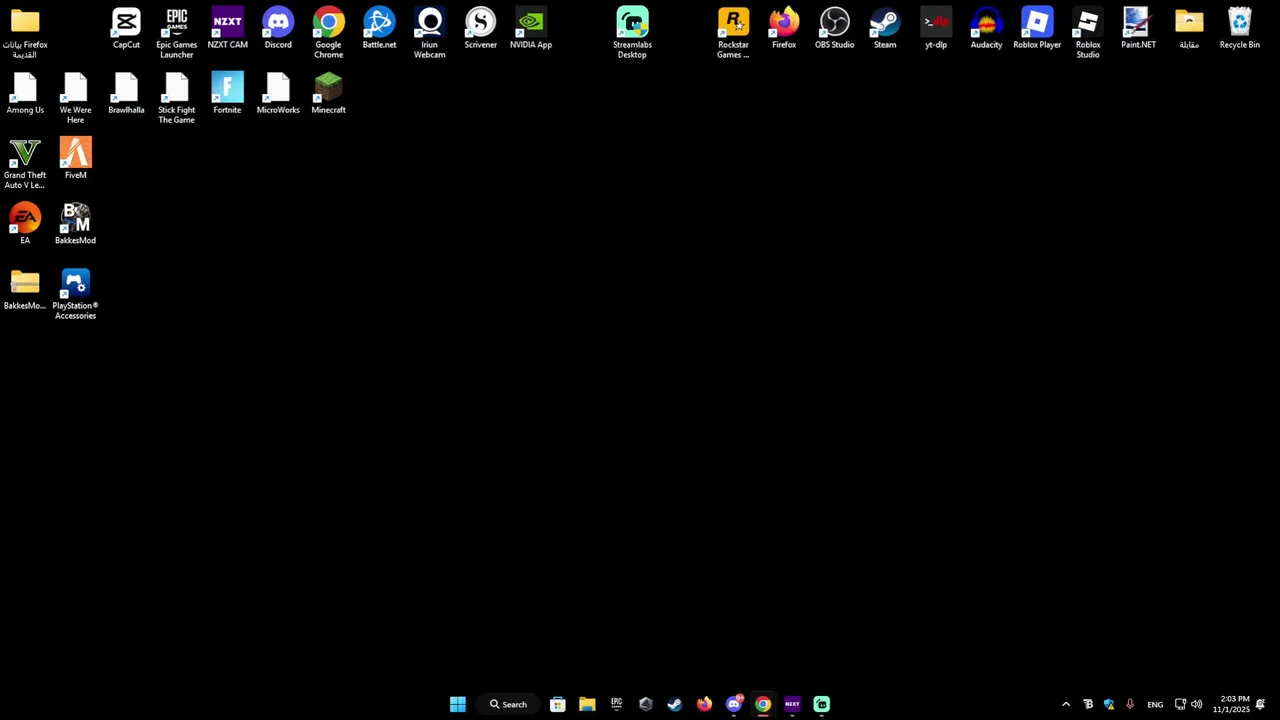Click the Iriun Webcam desktop icon

(430, 33)
